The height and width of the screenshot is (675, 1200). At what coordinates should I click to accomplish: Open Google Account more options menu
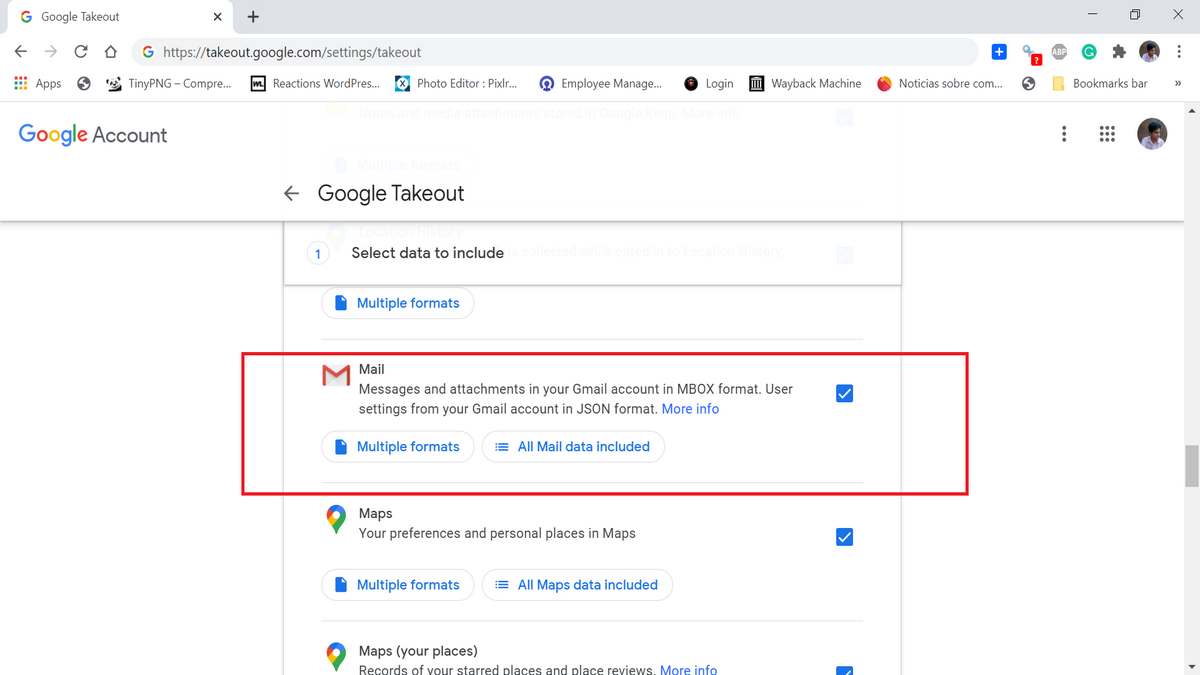(1064, 134)
